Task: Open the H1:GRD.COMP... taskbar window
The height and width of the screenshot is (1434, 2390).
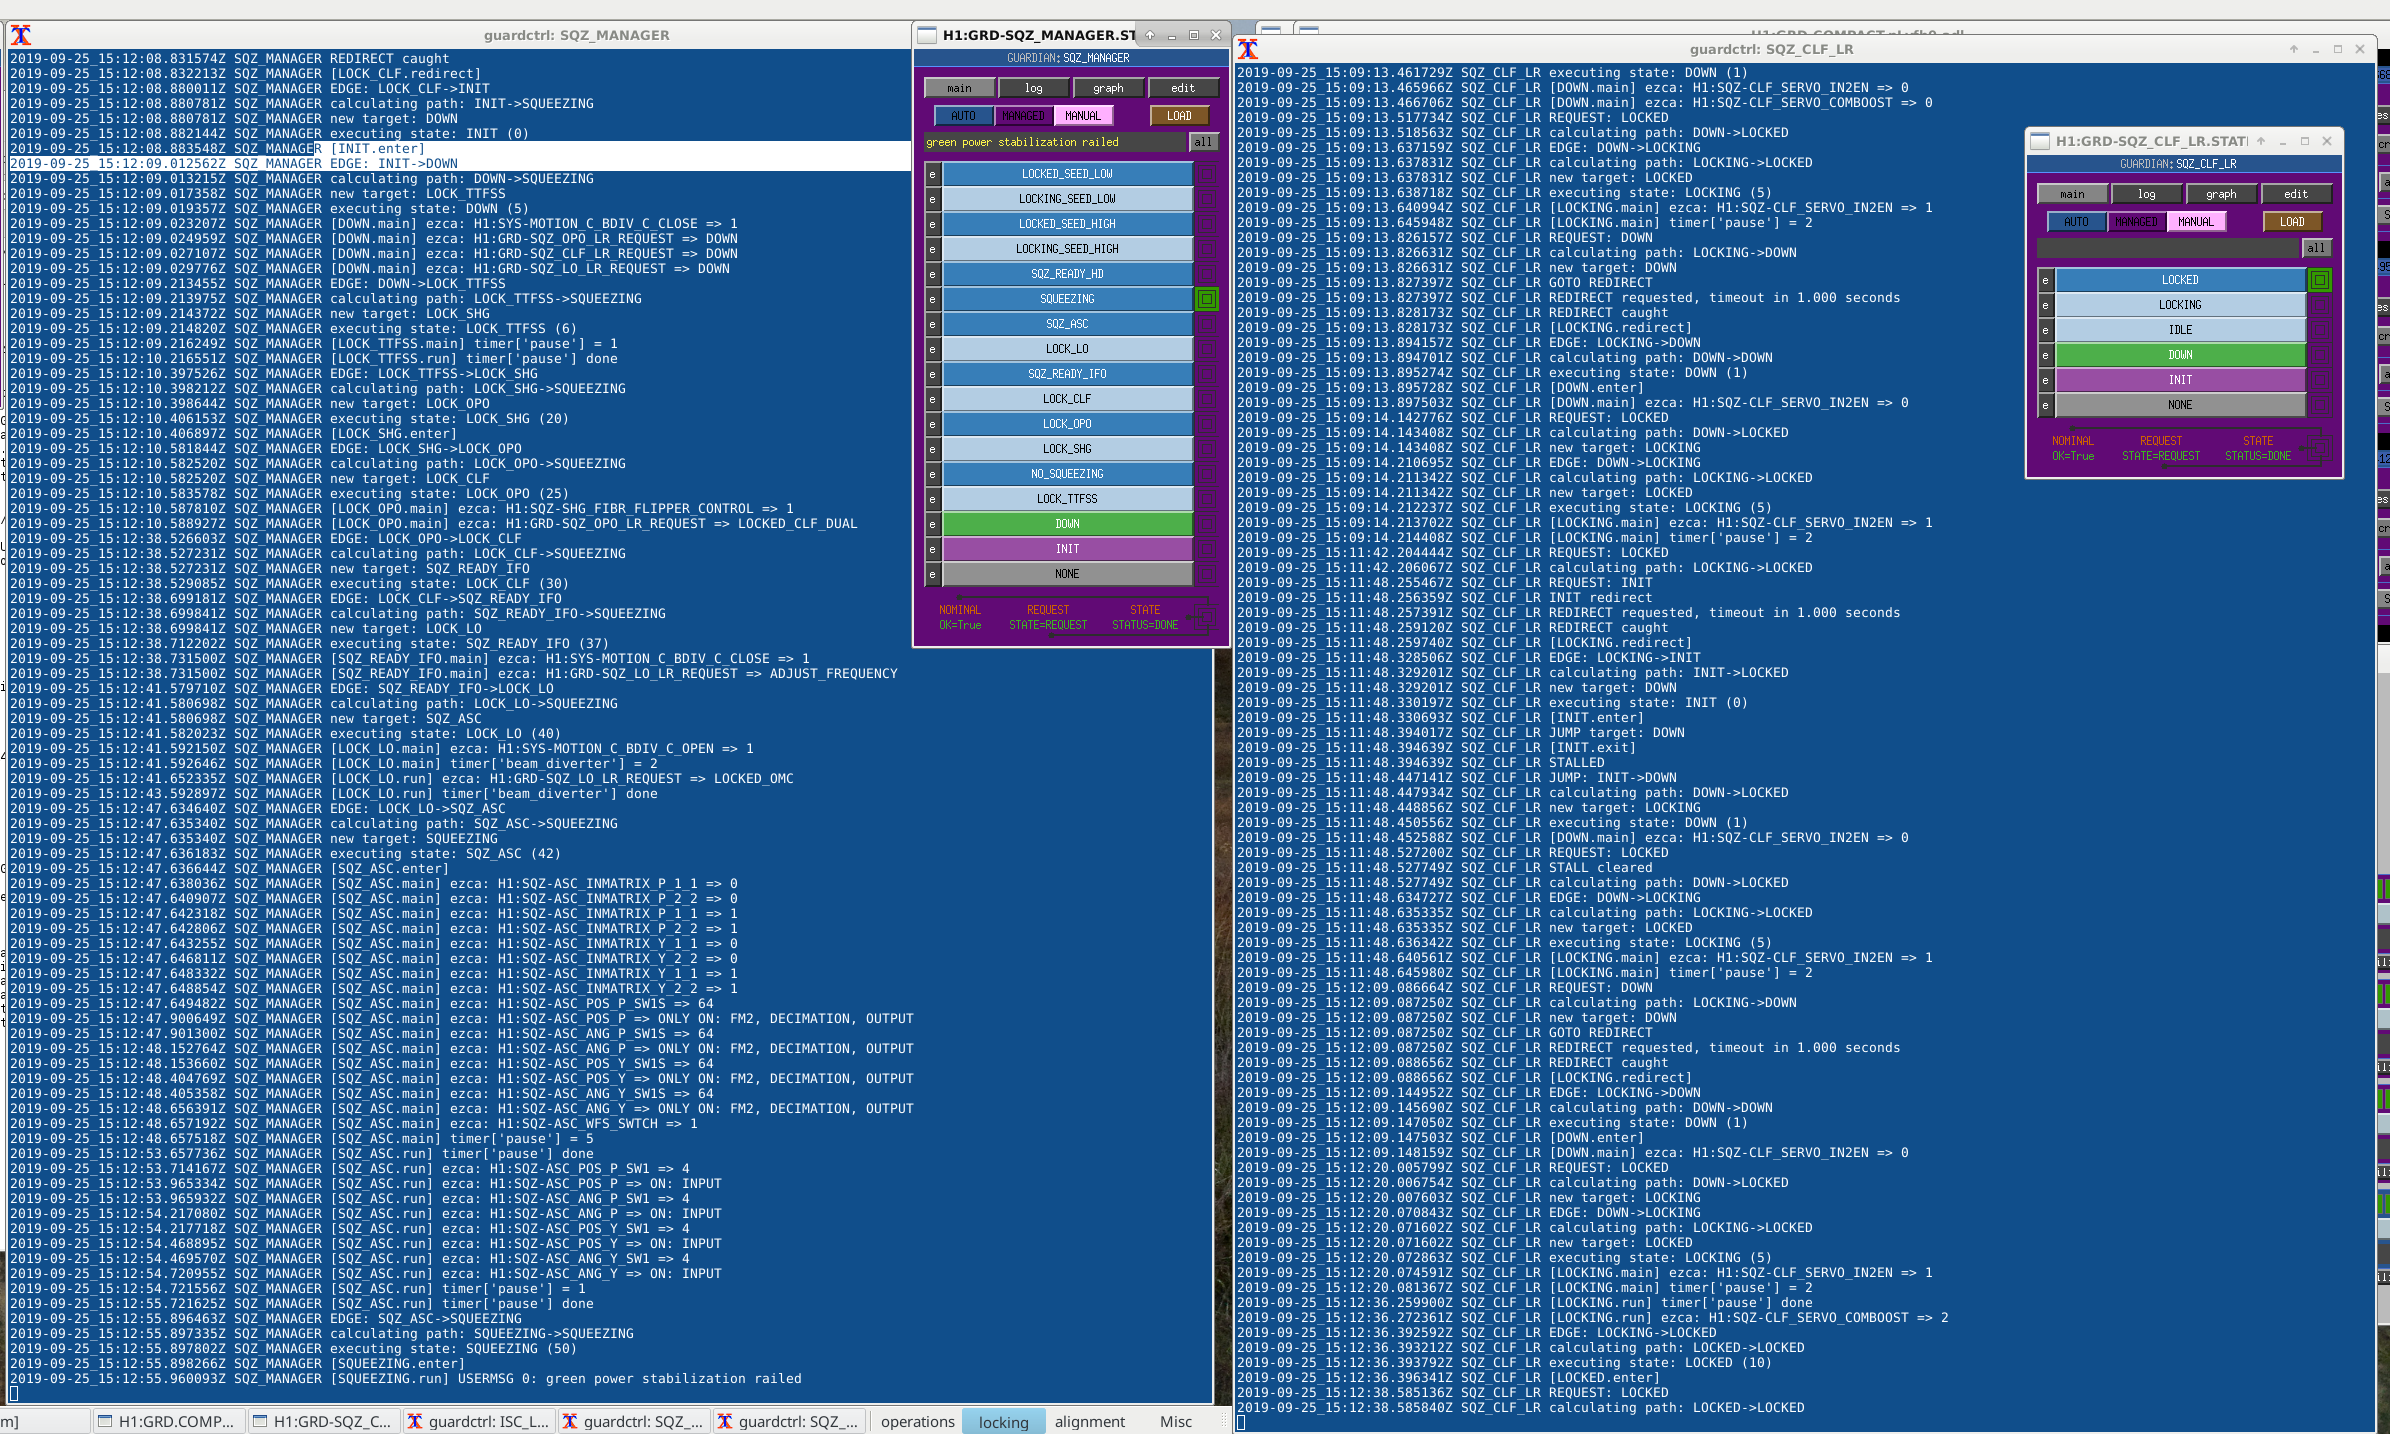Action: point(169,1421)
